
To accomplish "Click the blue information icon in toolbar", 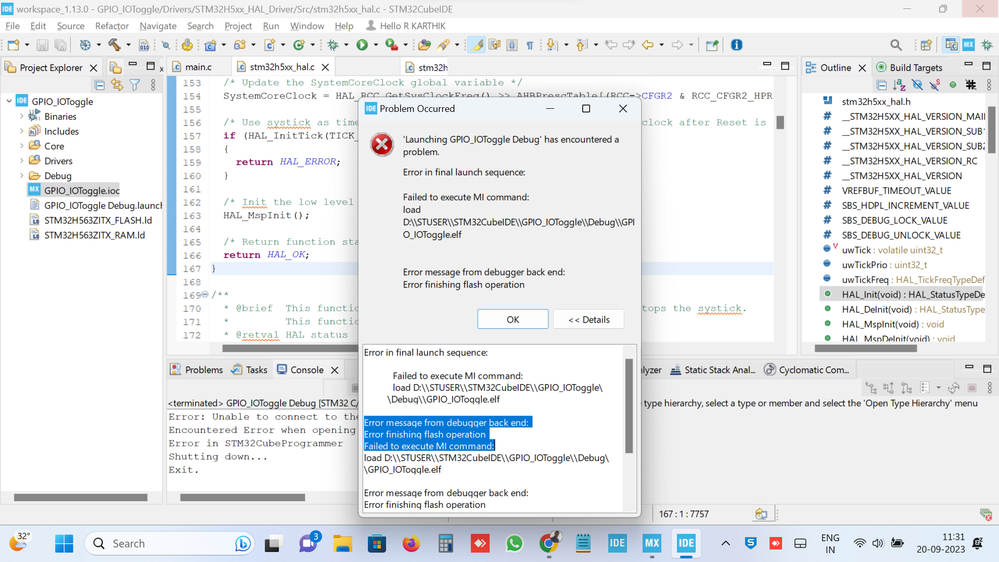I will tap(737, 45).
